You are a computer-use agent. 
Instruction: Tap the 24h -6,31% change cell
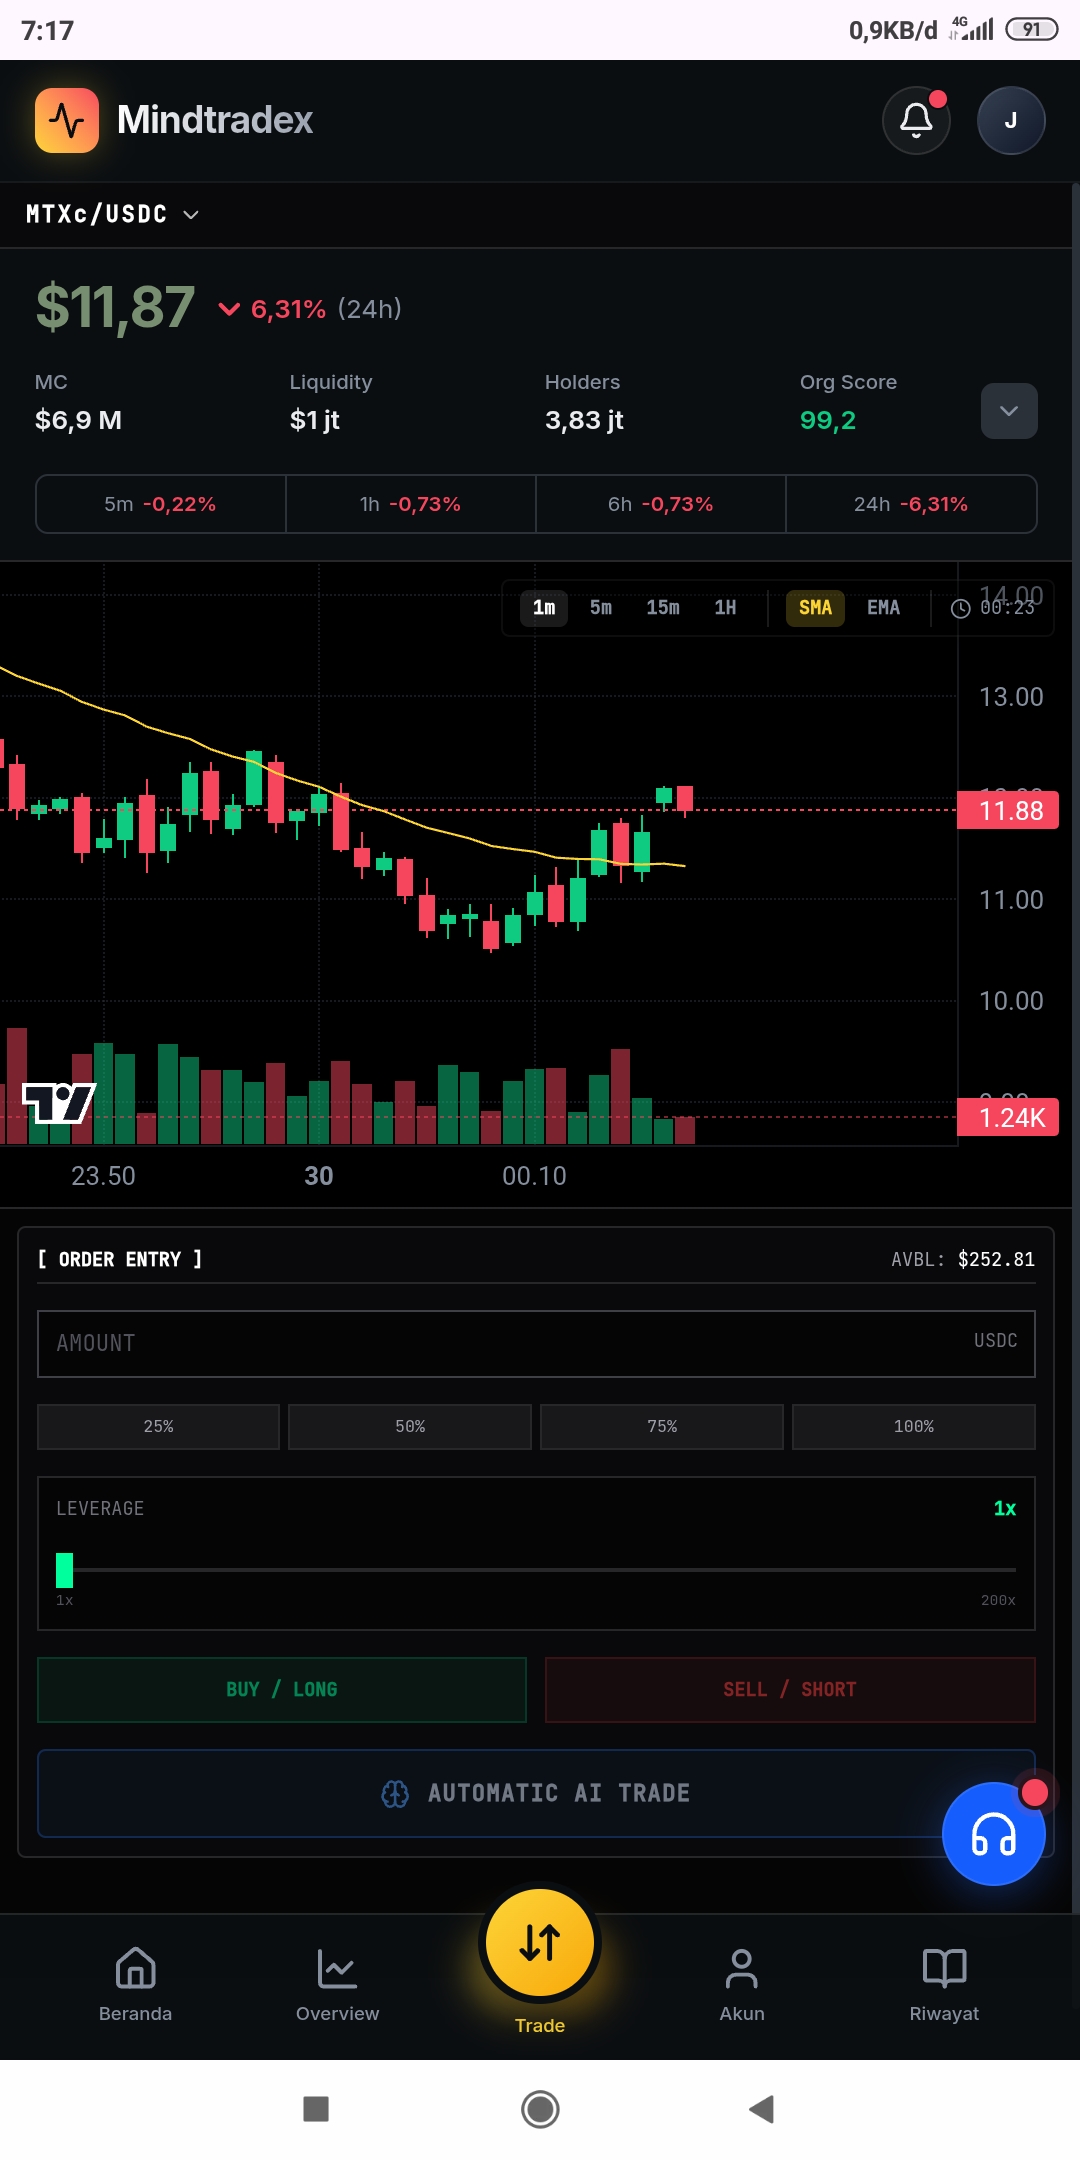(x=911, y=504)
